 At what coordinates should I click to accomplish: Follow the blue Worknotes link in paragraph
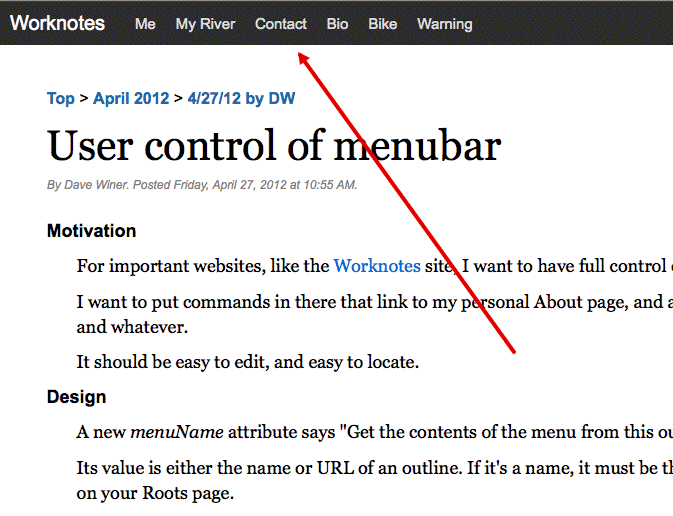pyautogui.click(x=377, y=266)
